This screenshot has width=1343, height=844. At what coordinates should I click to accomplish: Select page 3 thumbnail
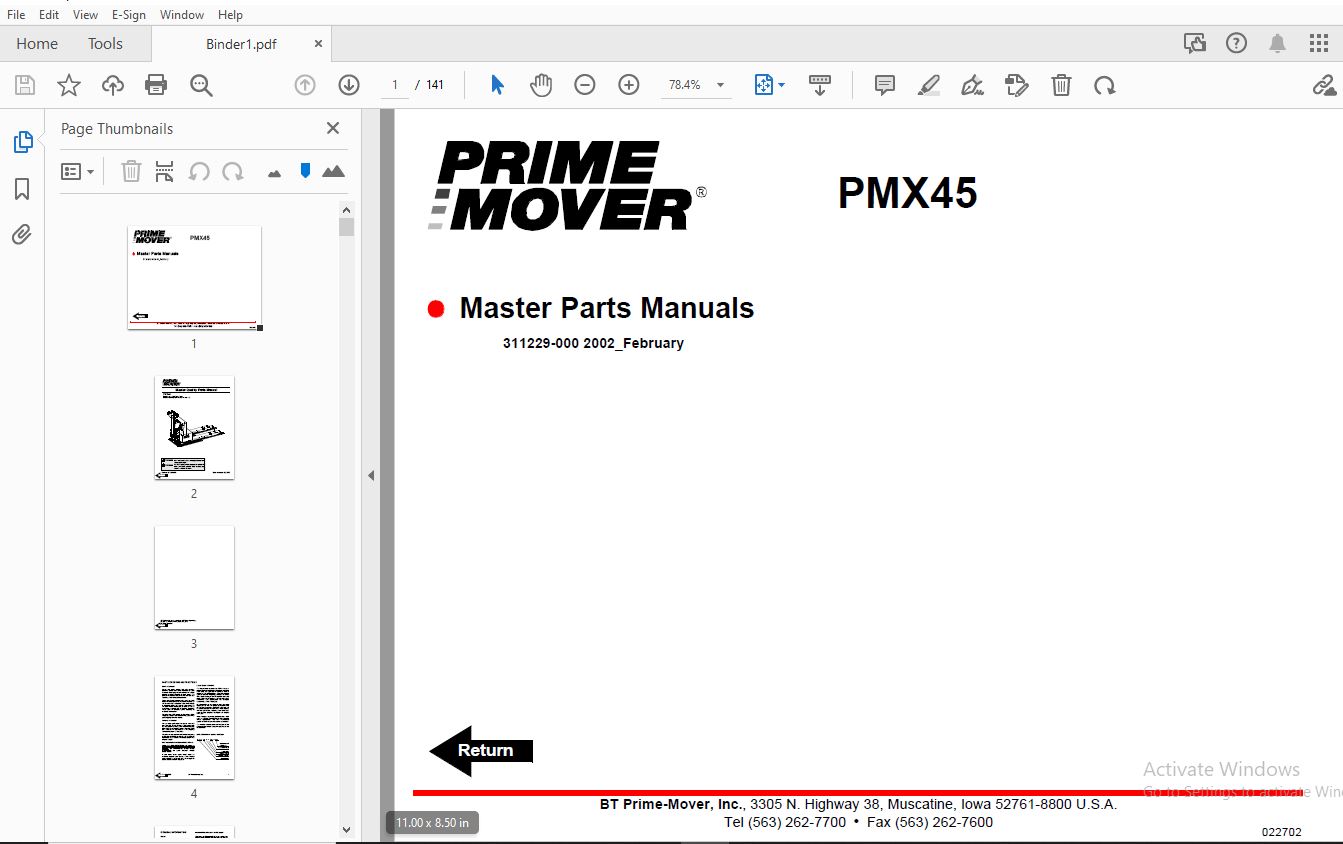(194, 578)
